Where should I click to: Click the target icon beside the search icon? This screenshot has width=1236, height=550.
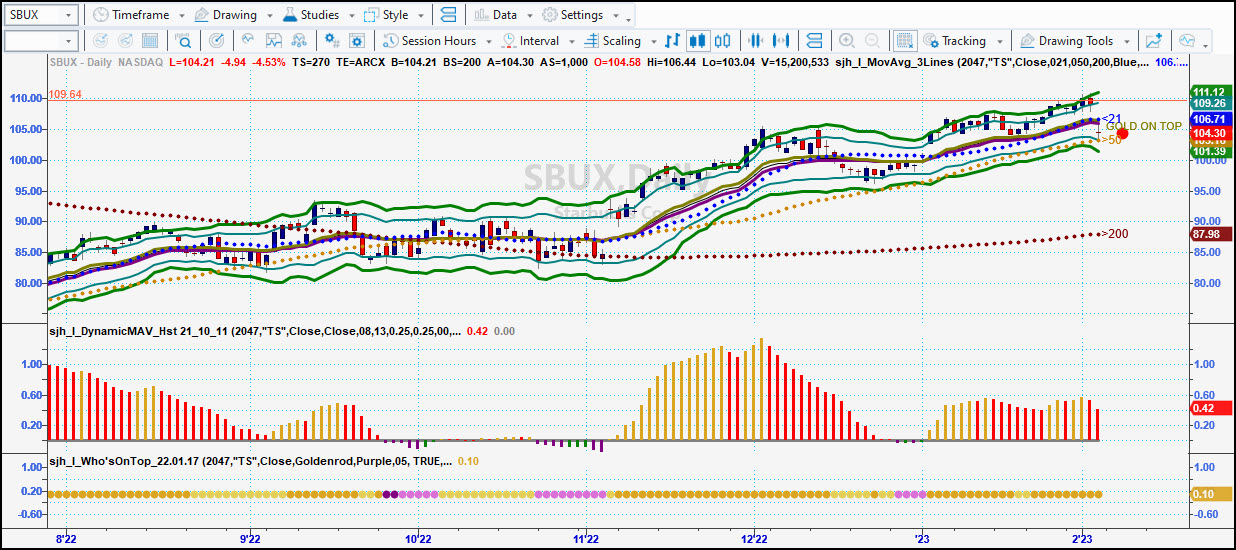[x=216, y=41]
